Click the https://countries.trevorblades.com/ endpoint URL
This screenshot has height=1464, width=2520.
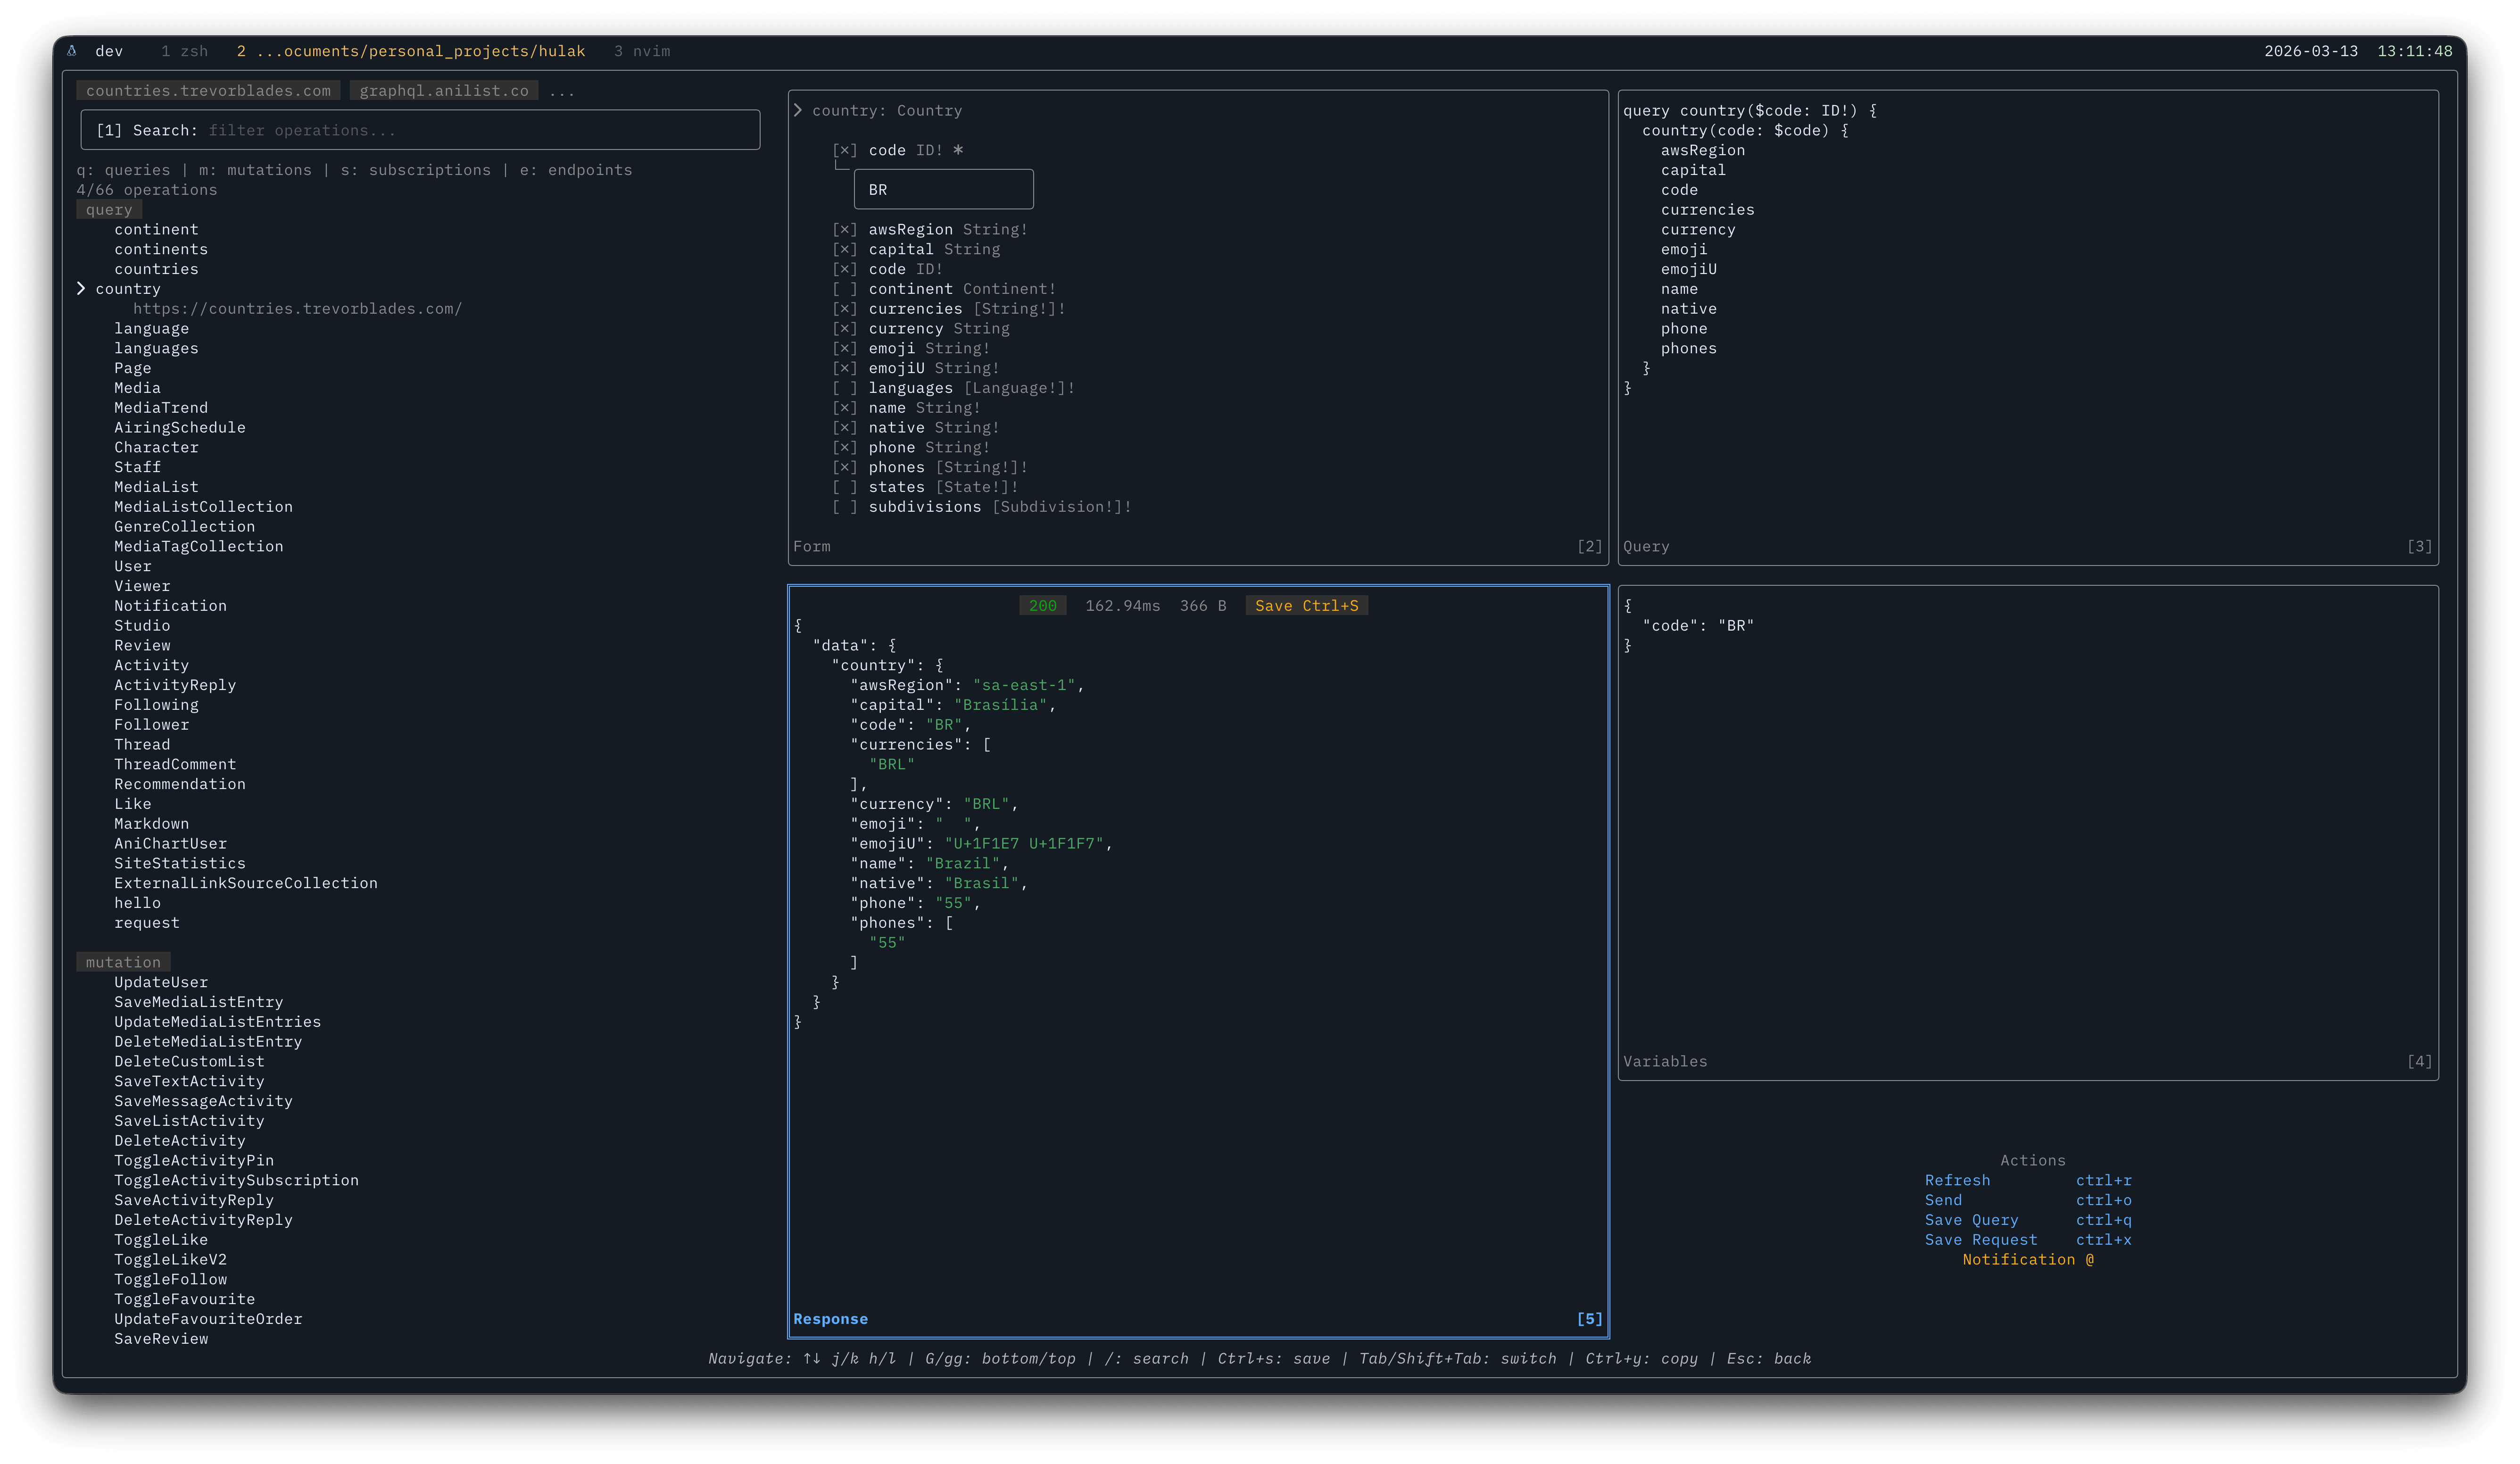point(298,309)
